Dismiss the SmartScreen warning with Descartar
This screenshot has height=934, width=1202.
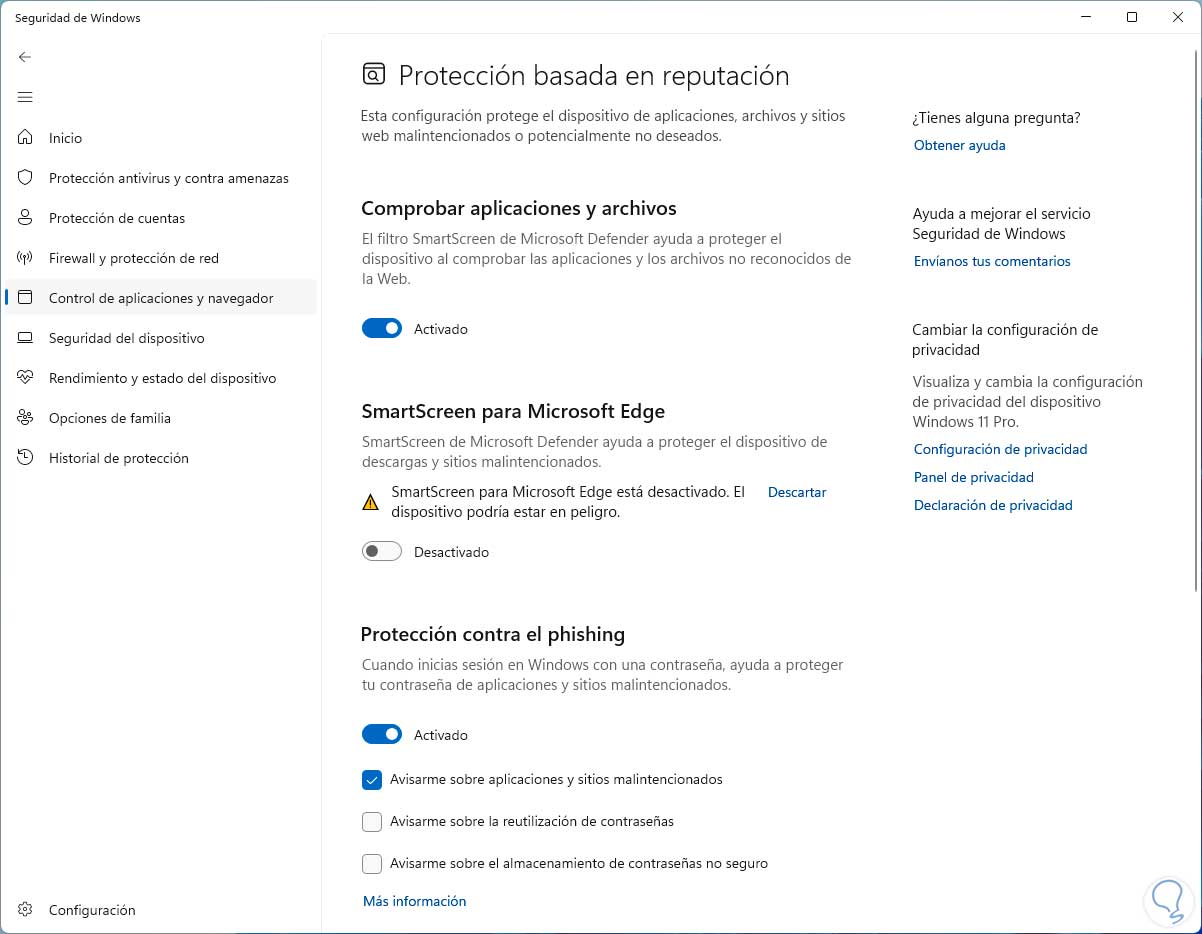[797, 492]
